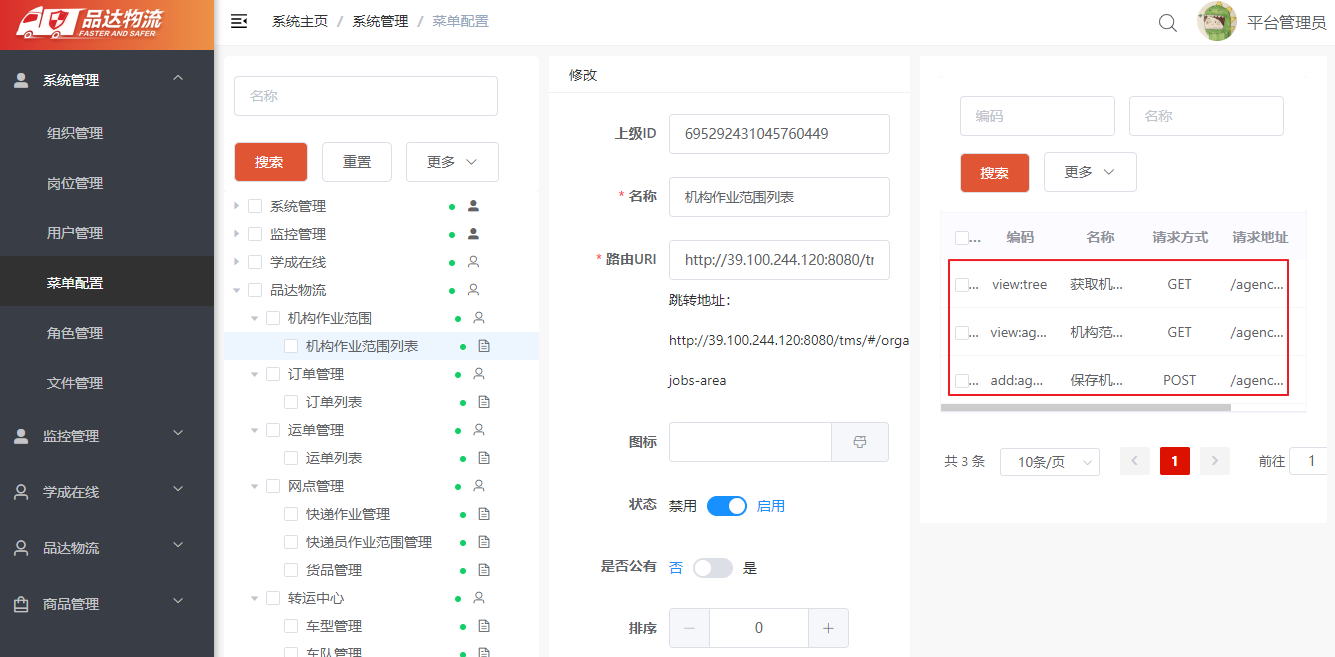This screenshot has height=657, width=1335.
Task: Expand the 监控管理 sidebar menu
Action: (x=107, y=436)
